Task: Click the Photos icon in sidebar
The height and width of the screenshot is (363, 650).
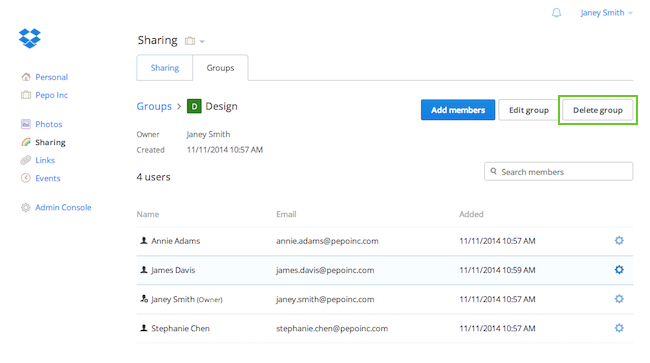Action: pos(26,124)
